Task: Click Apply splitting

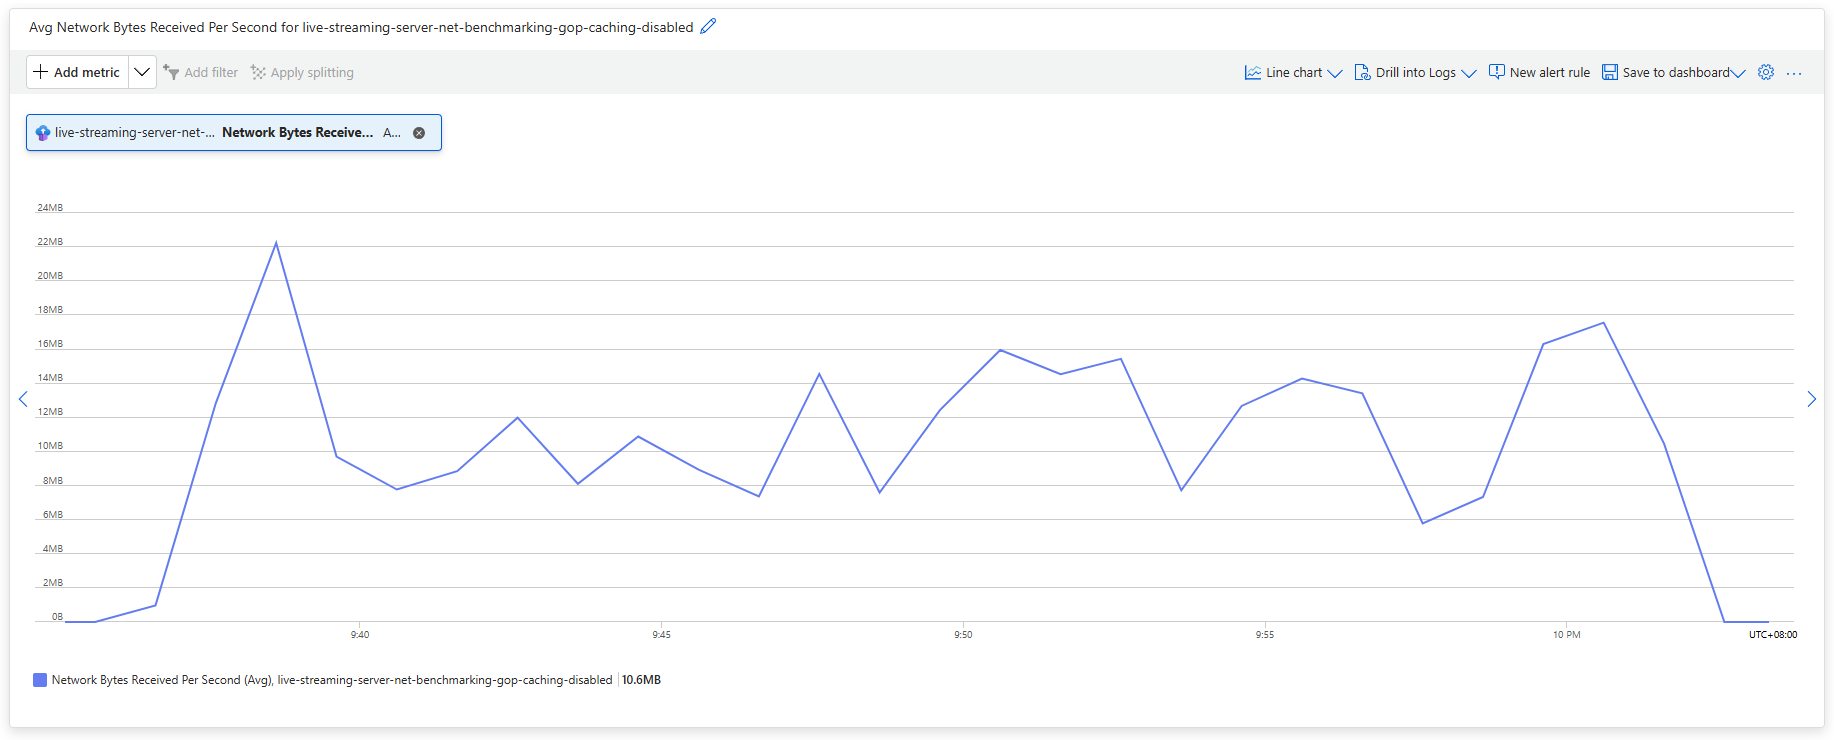Action: point(302,72)
